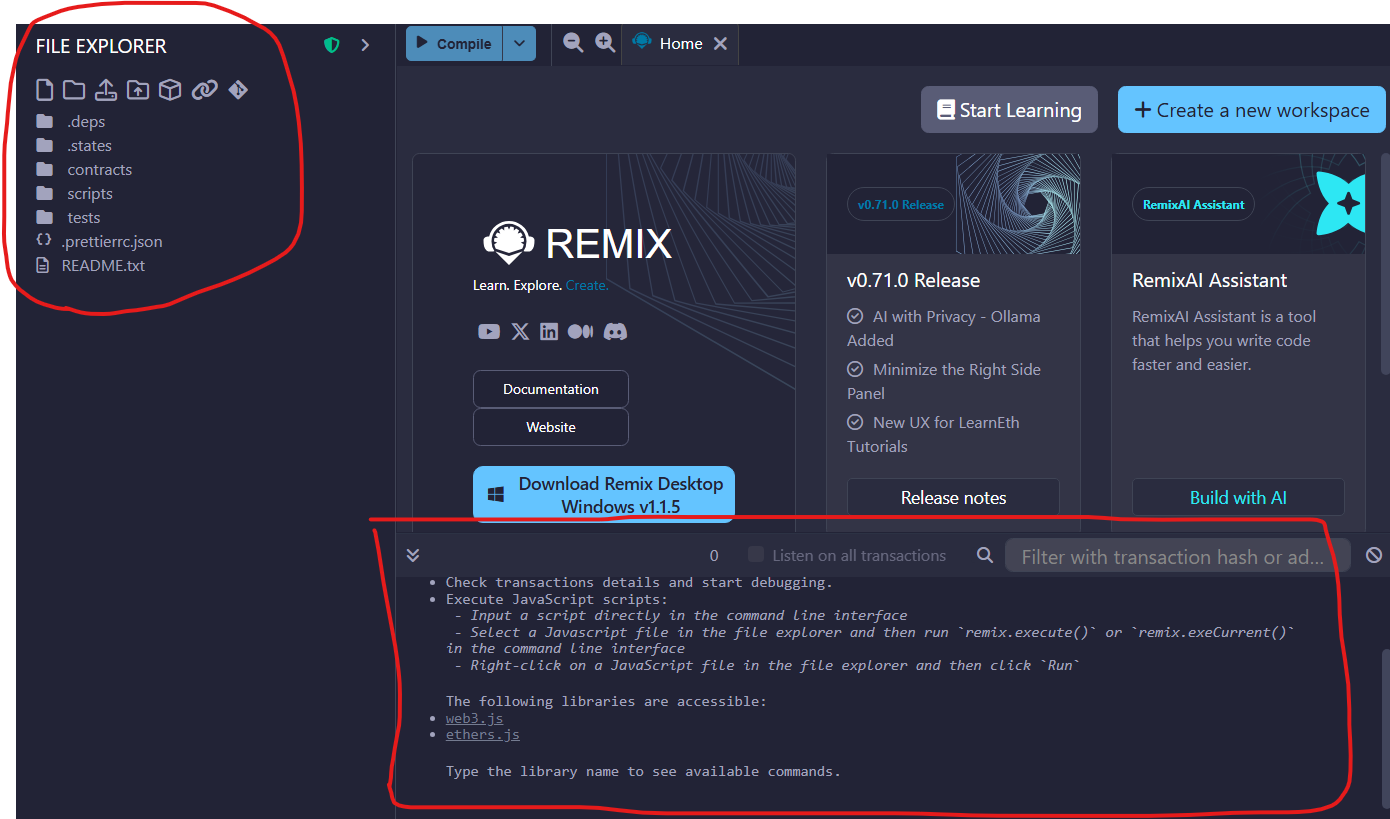Click the spiral thumbnail on the release card

coord(1018,204)
